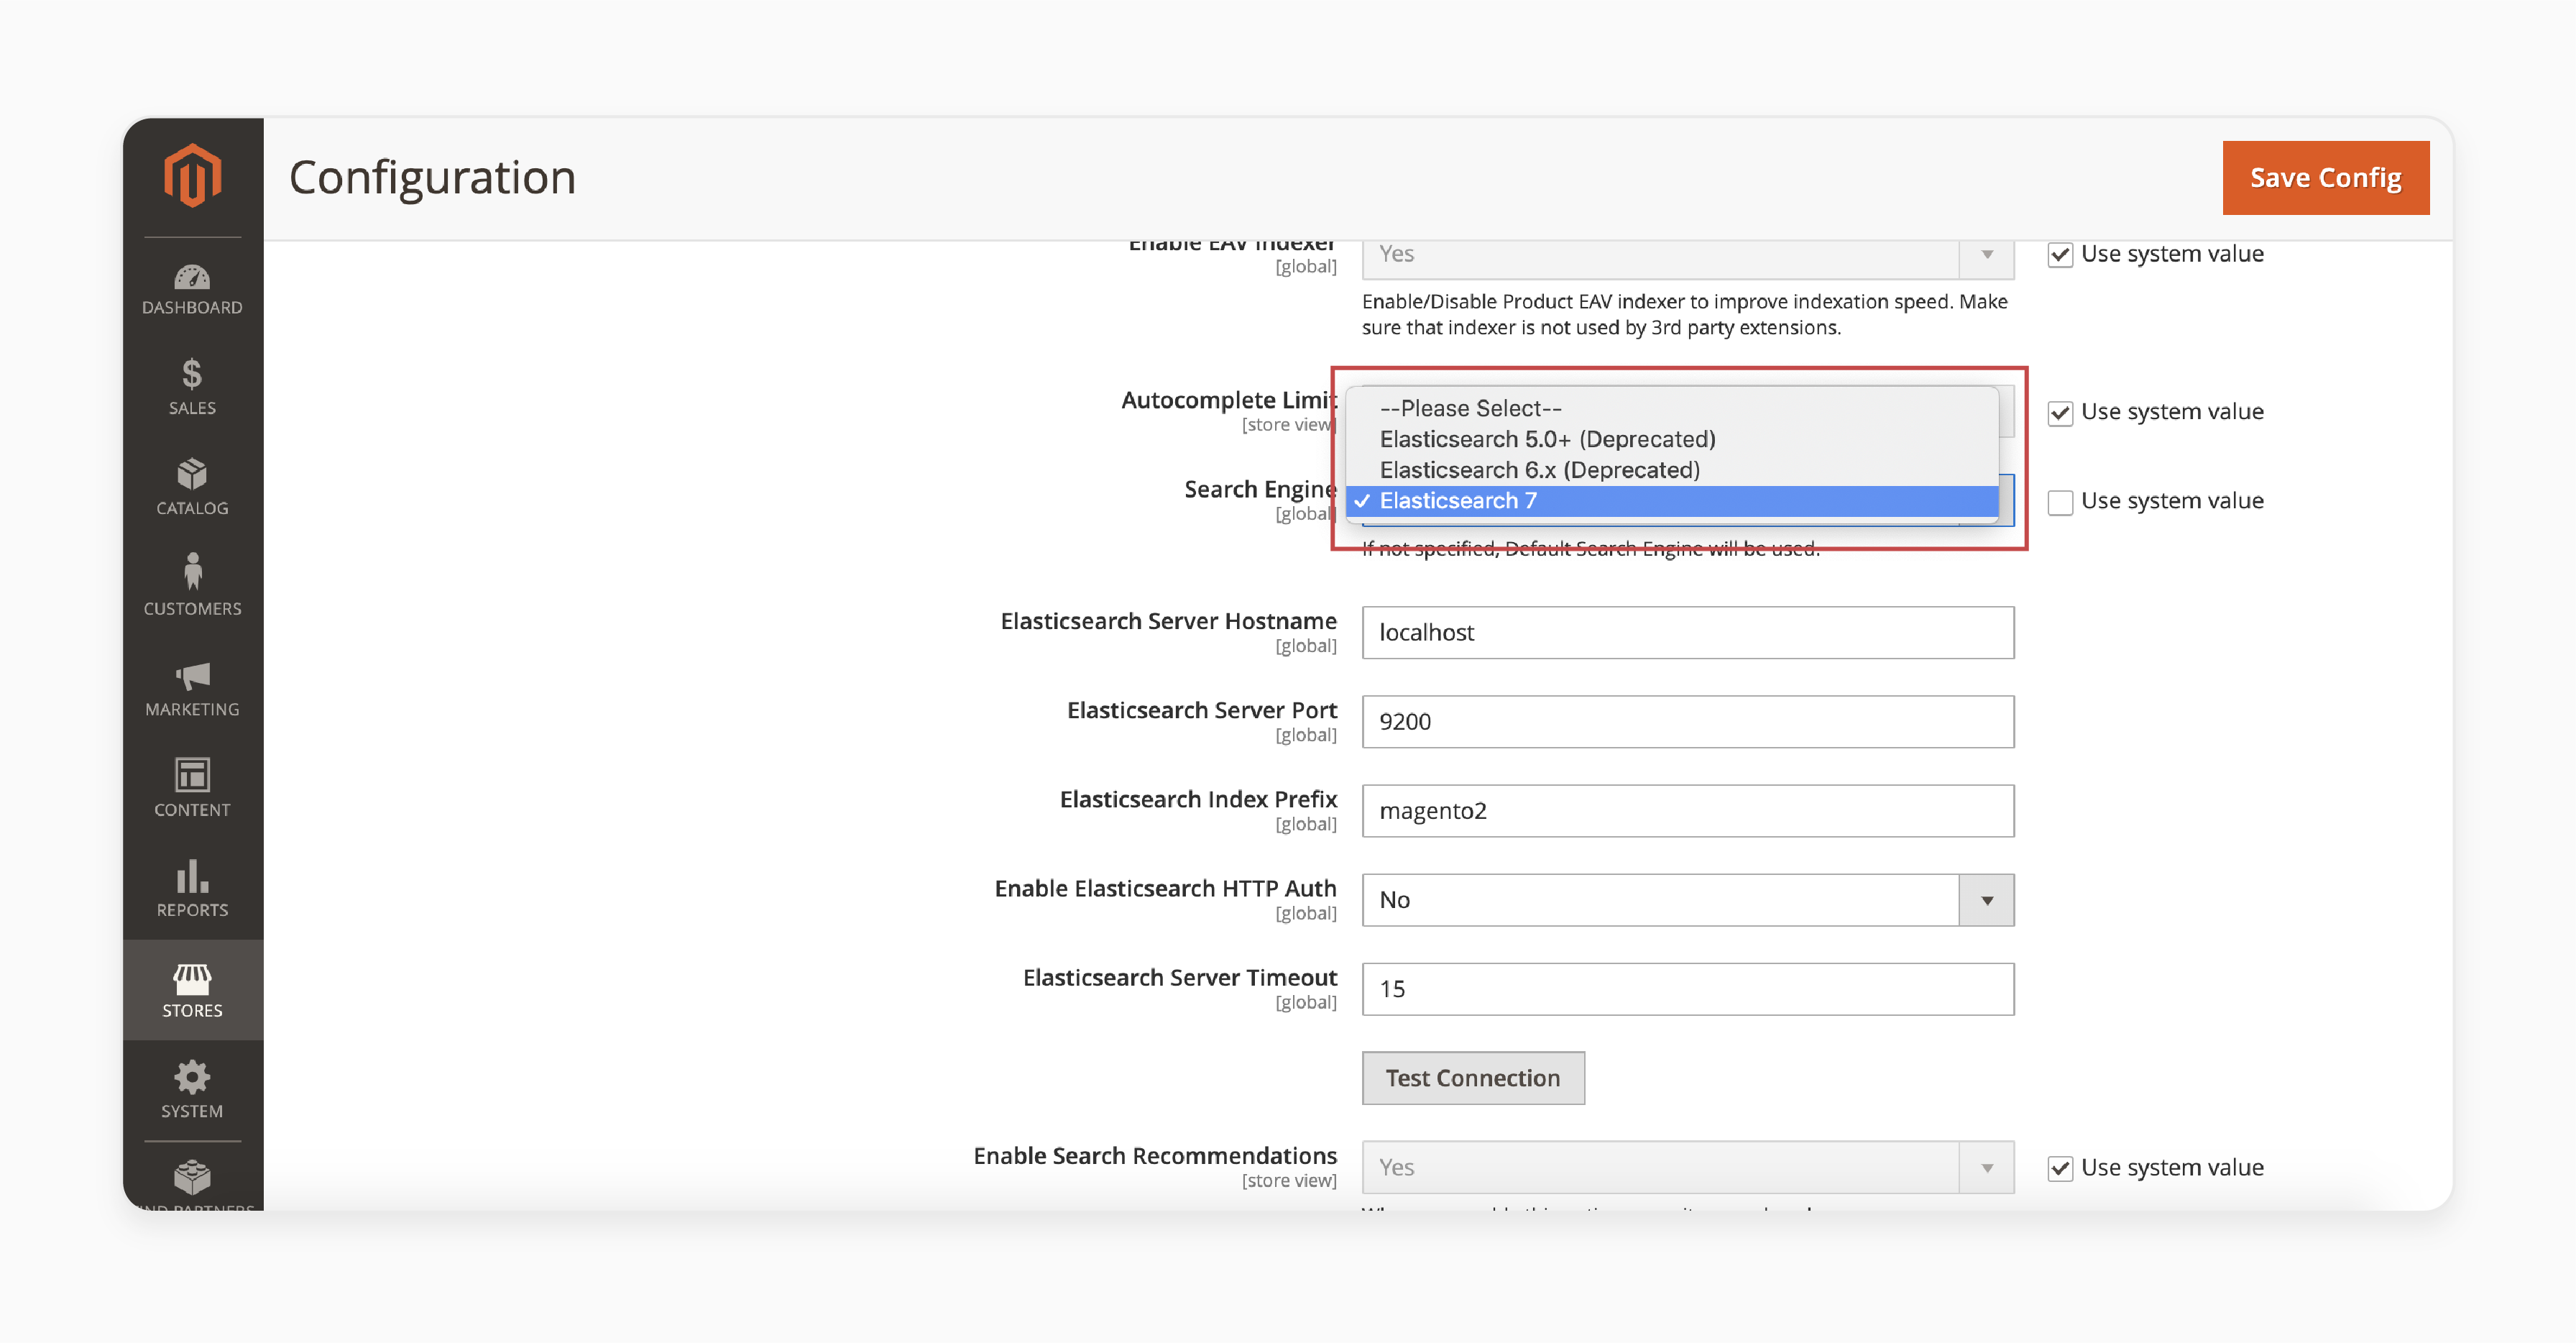Select Elasticsearch 6.x (Deprecated) option
2576x1343 pixels.
click(1672, 470)
